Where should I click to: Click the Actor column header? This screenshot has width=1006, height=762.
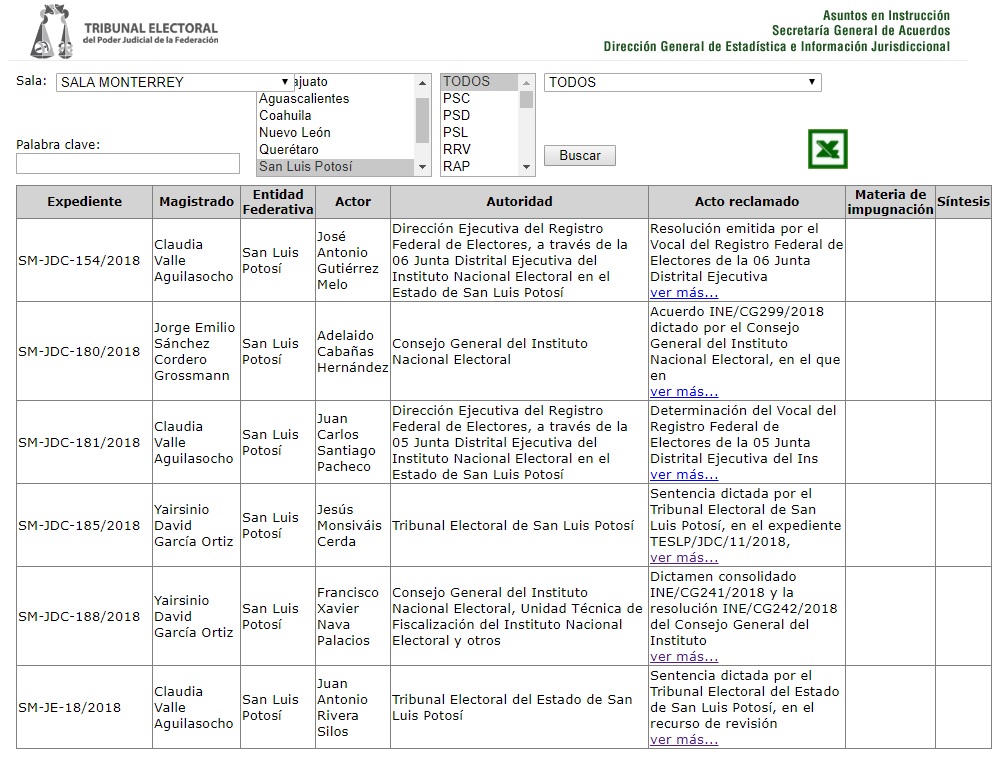353,202
